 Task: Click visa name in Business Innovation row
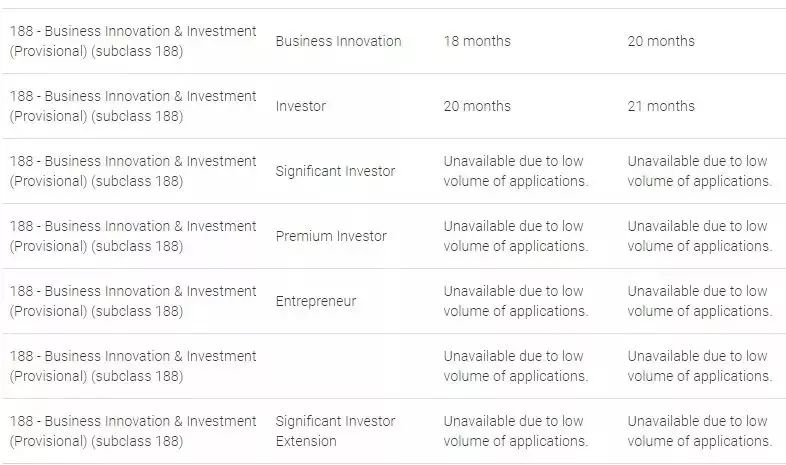[133, 41]
